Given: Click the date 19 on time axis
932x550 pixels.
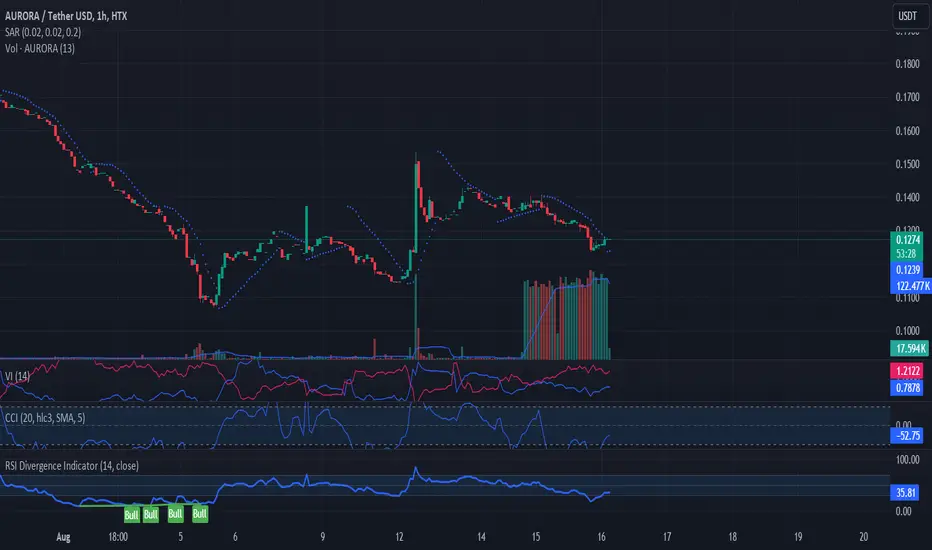Looking at the screenshot, I should 798,537.
